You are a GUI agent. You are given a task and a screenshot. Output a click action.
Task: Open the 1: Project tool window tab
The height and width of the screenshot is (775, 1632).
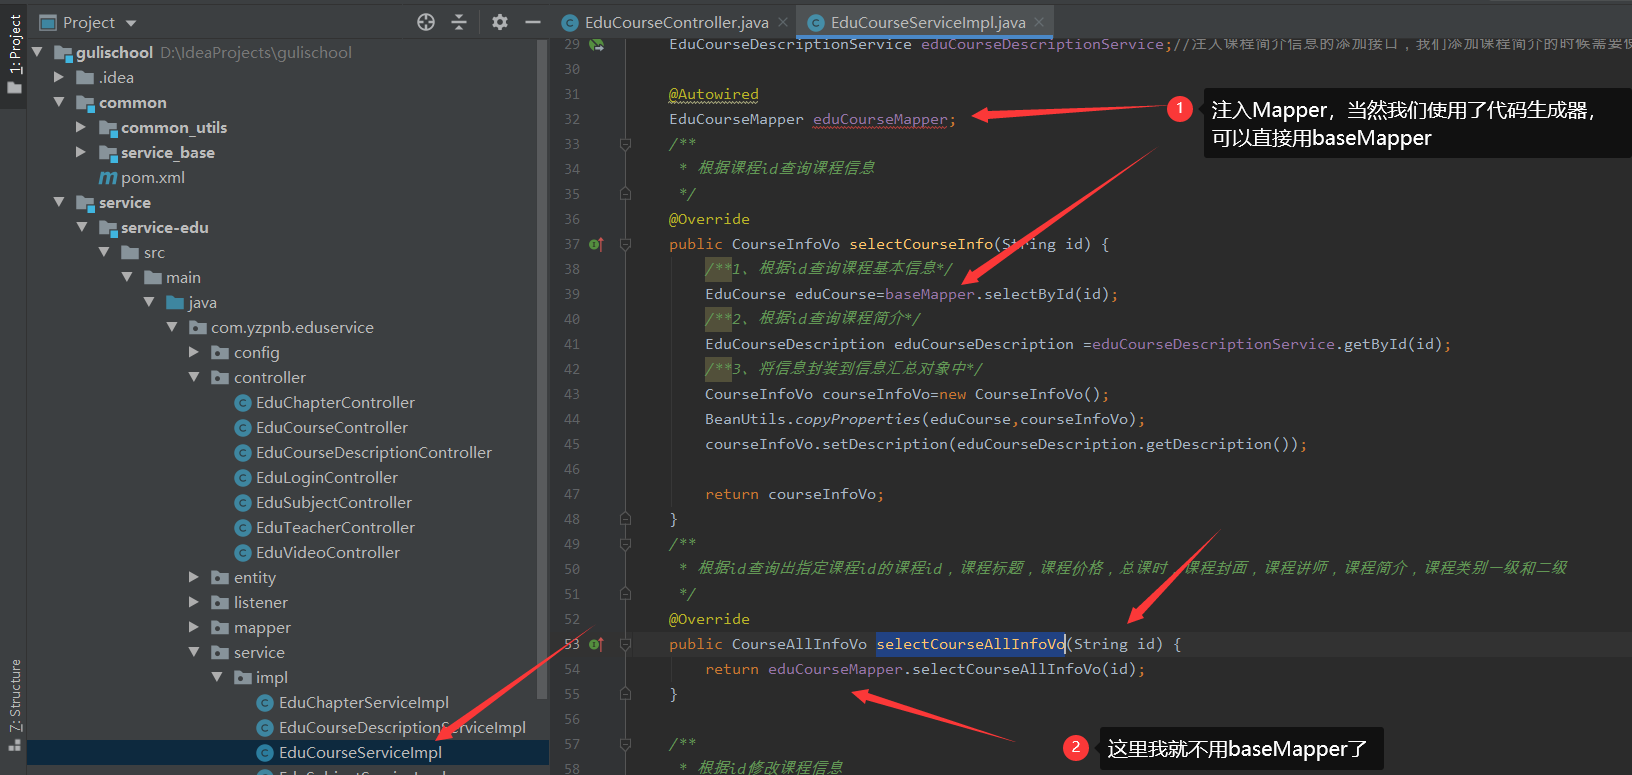coord(14,54)
